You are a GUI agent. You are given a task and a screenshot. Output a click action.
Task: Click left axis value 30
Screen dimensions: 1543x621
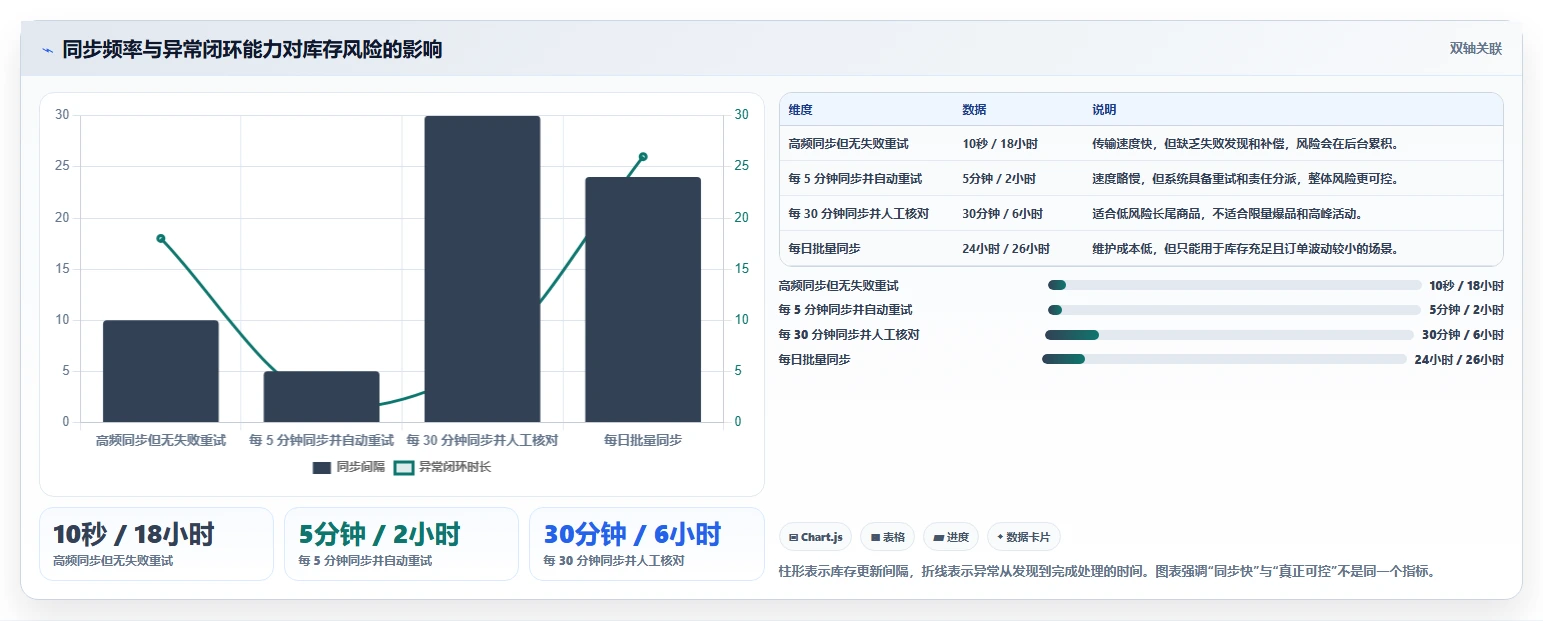tap(62, 115)
